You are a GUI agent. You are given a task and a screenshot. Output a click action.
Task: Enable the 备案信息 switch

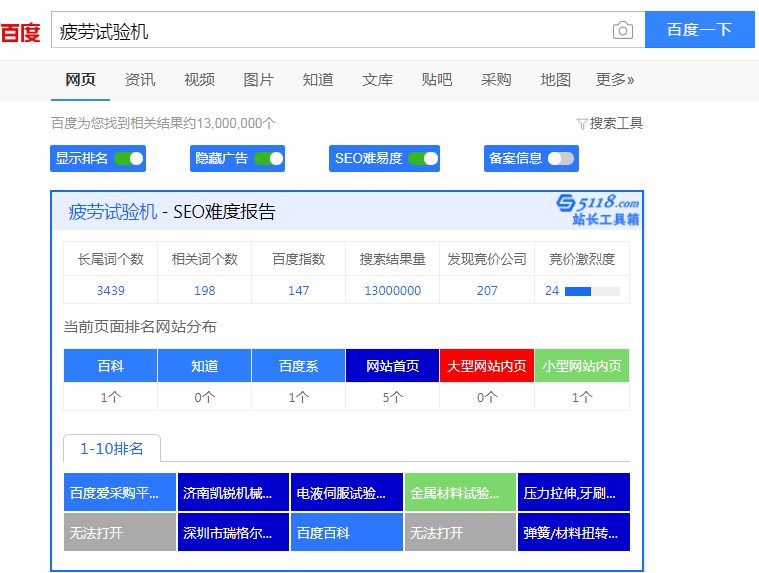coord(561,158)
